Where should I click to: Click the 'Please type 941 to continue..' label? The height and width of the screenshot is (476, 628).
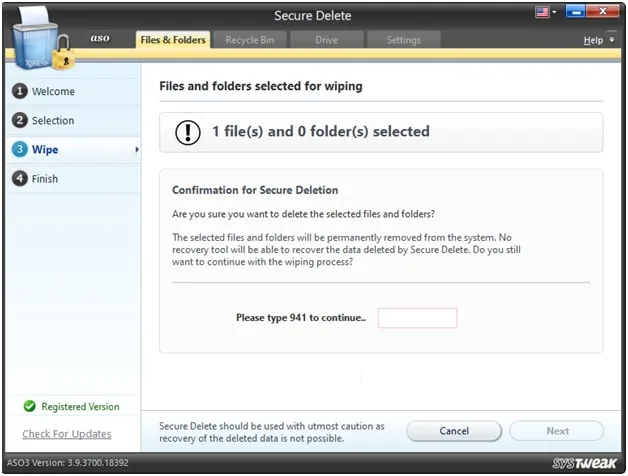coord(301,318)
